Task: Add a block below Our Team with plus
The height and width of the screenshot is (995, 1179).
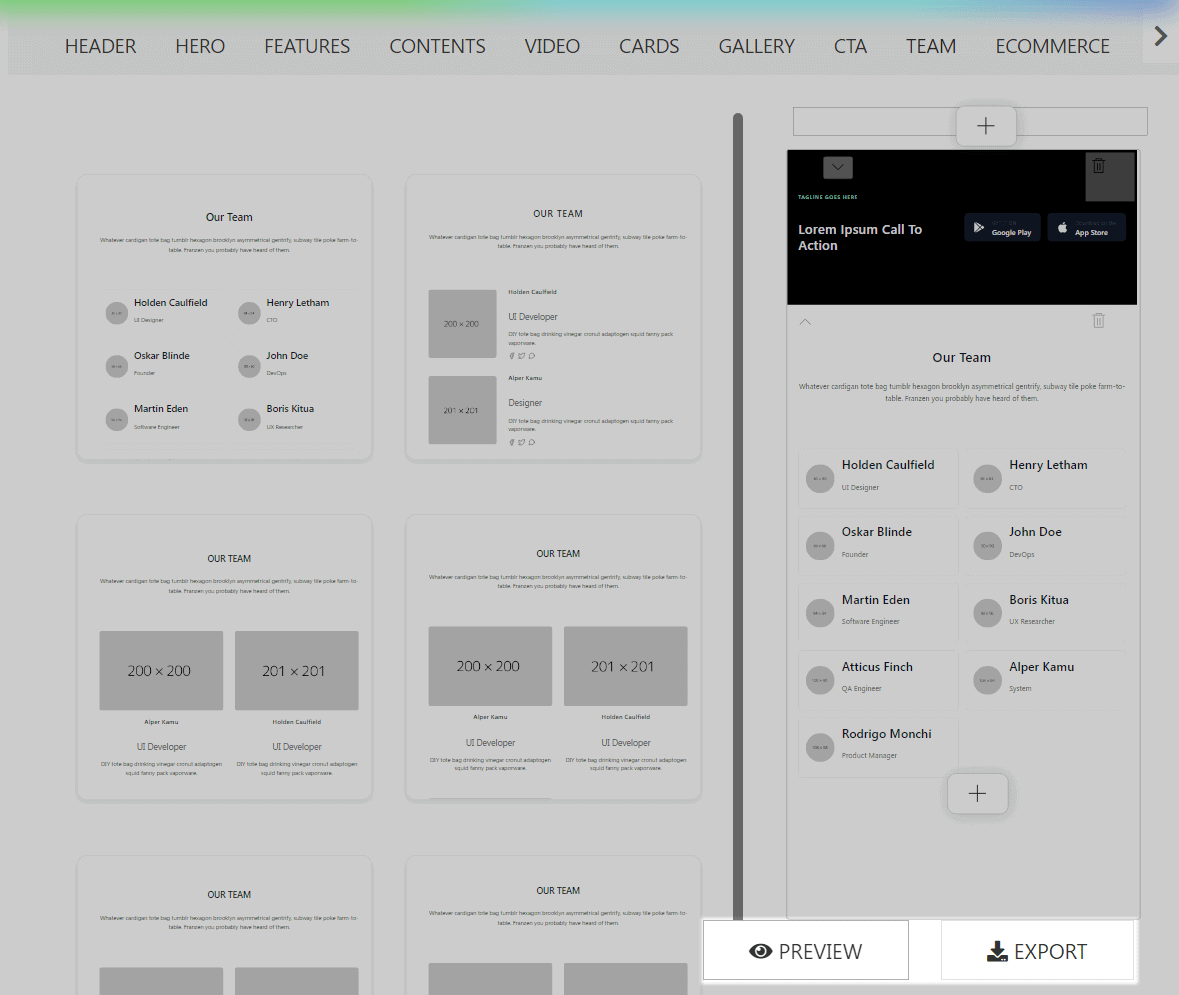Action: [x=977, y=793]
